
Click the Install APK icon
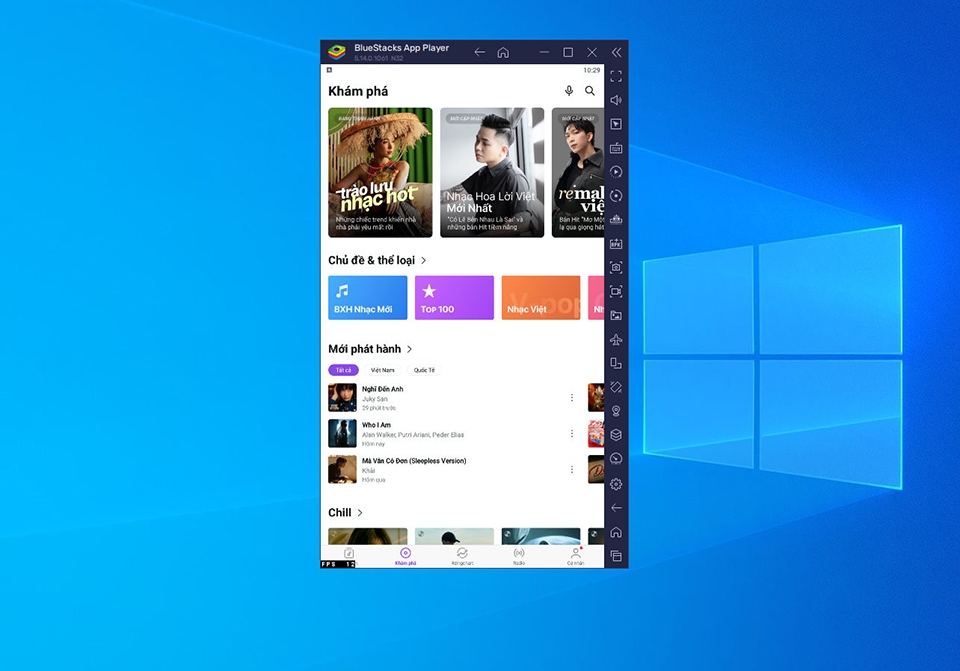616,244
